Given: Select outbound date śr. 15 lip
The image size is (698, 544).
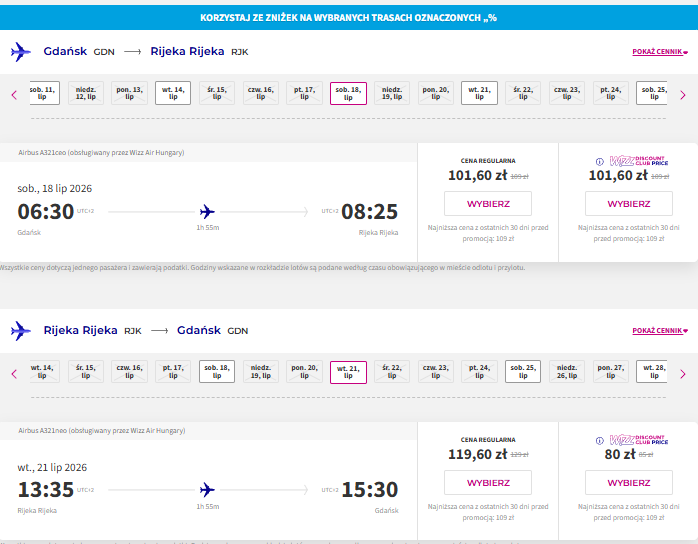Looking at the screenshot, I should (217, 93).
